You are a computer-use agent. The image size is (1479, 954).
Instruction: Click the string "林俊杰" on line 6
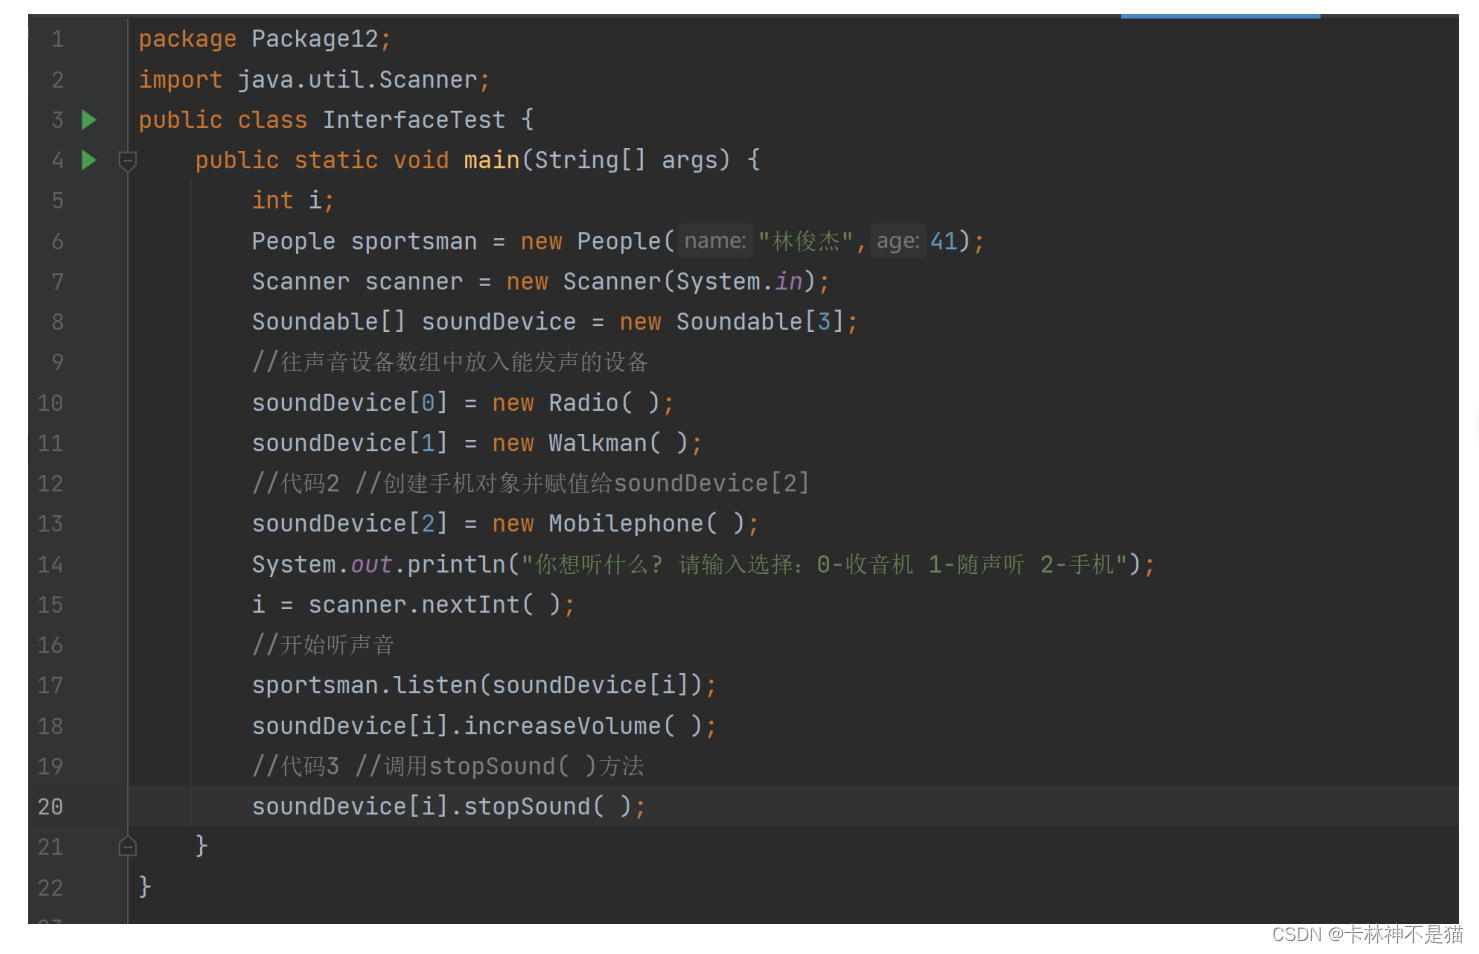tap(805, 241)
